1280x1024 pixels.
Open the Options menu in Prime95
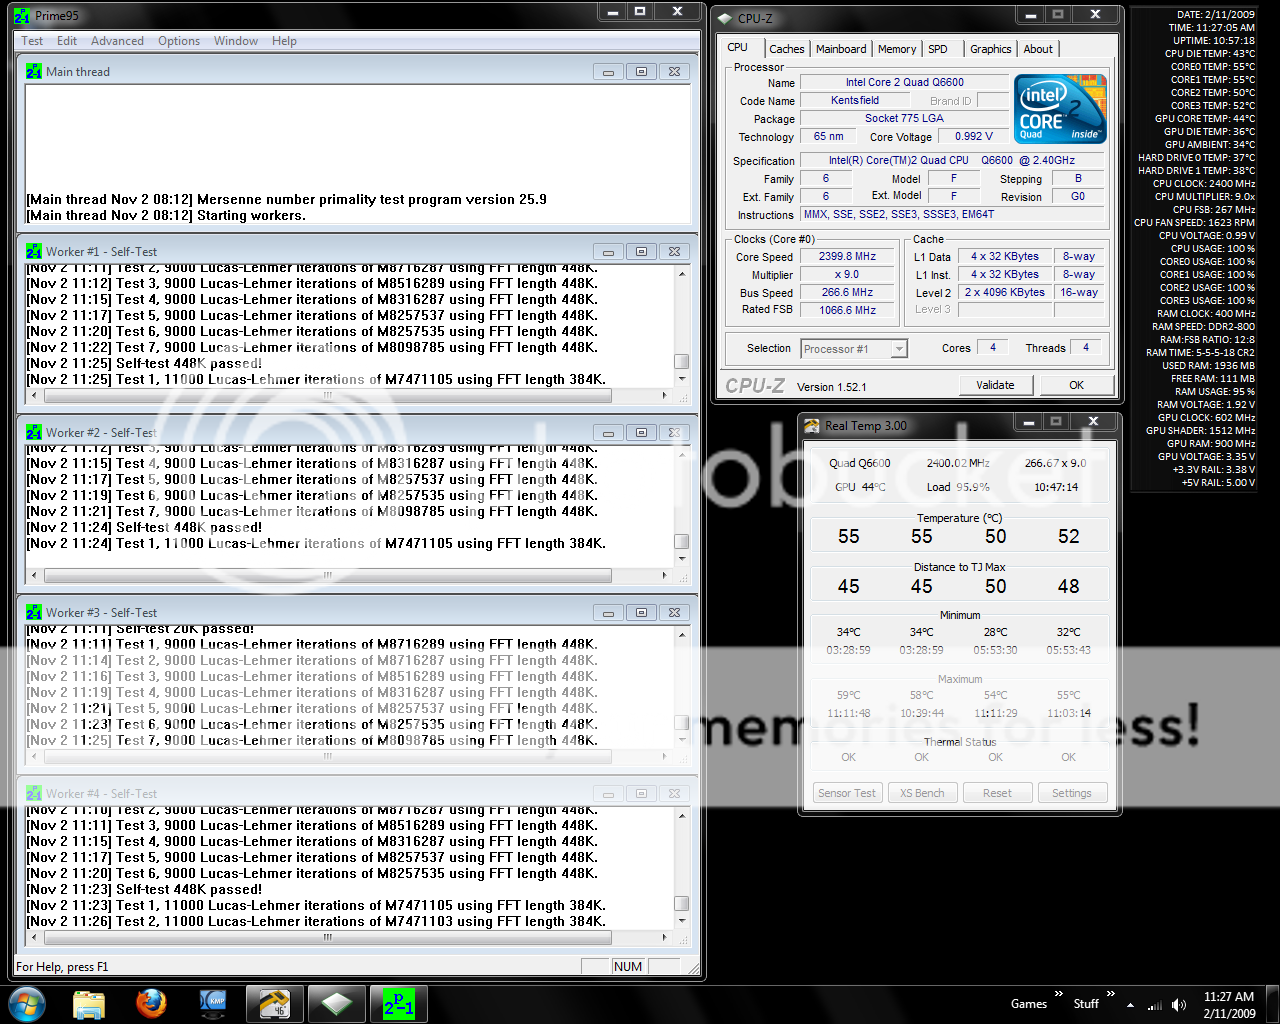click(178, 41)
